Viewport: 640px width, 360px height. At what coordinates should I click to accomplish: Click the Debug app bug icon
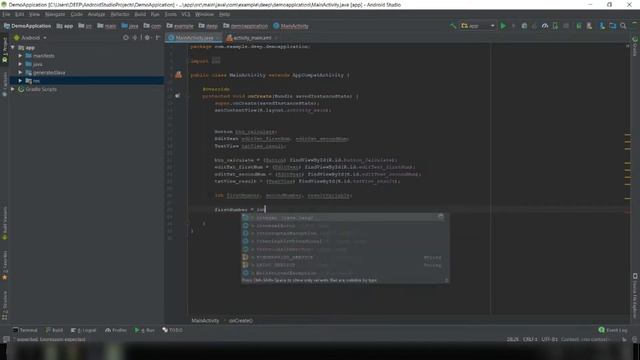click(524, 26)
